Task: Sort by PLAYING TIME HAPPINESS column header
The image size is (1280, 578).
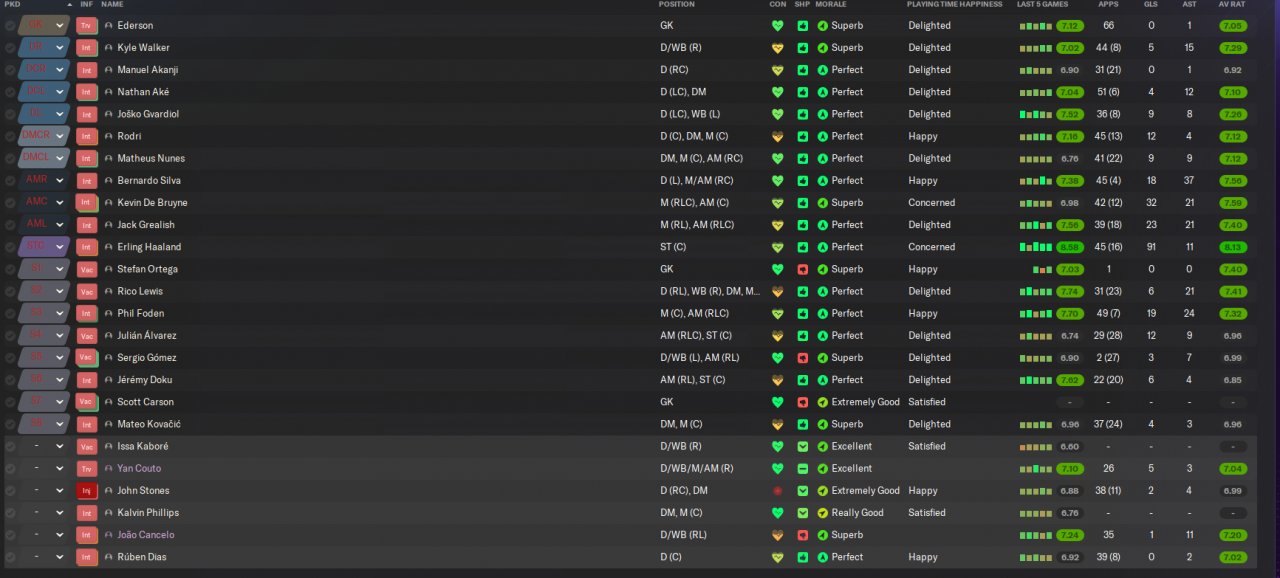Action: (954, 5)
